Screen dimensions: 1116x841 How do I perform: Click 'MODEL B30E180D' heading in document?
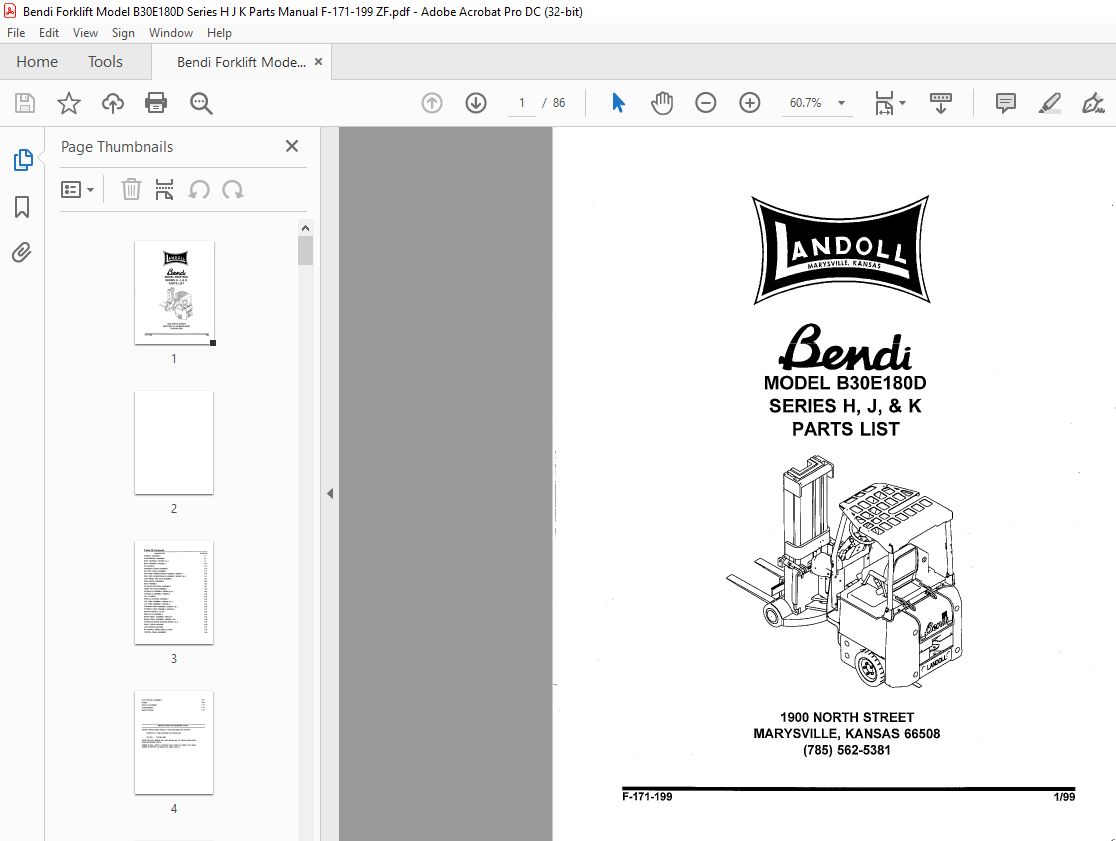[x=845, y=383]
